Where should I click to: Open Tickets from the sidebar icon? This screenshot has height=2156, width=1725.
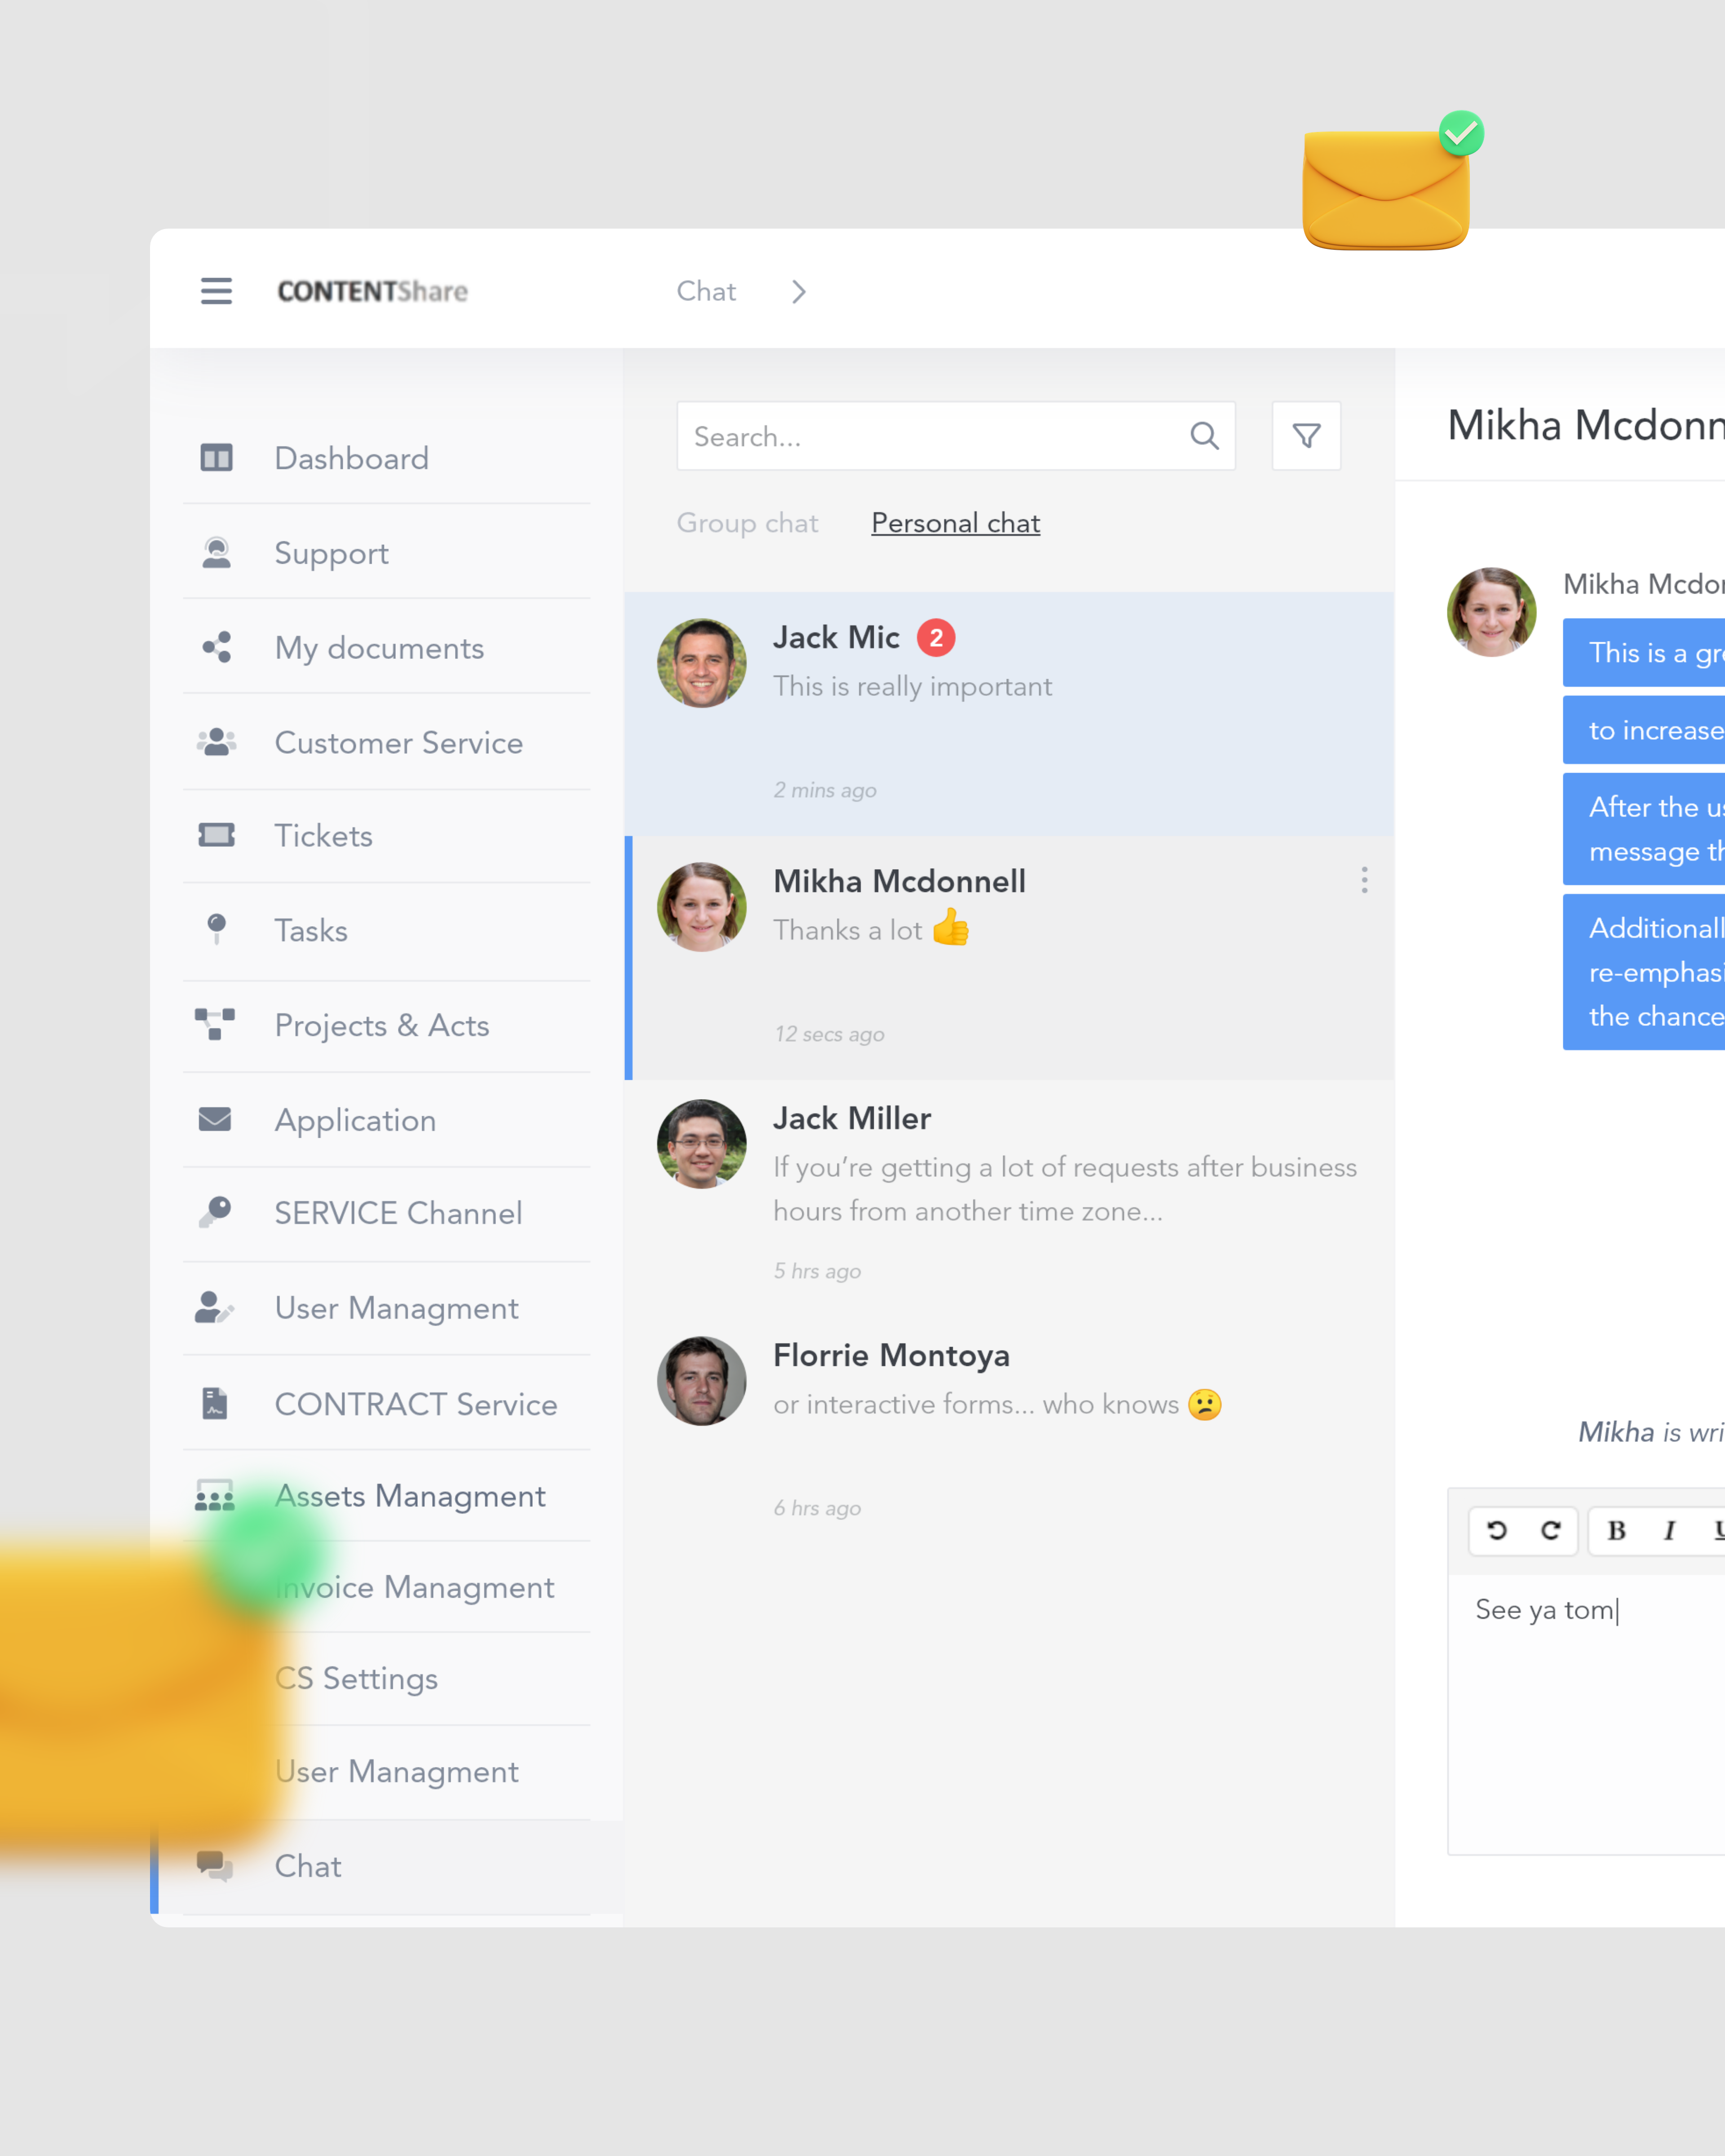216,835
